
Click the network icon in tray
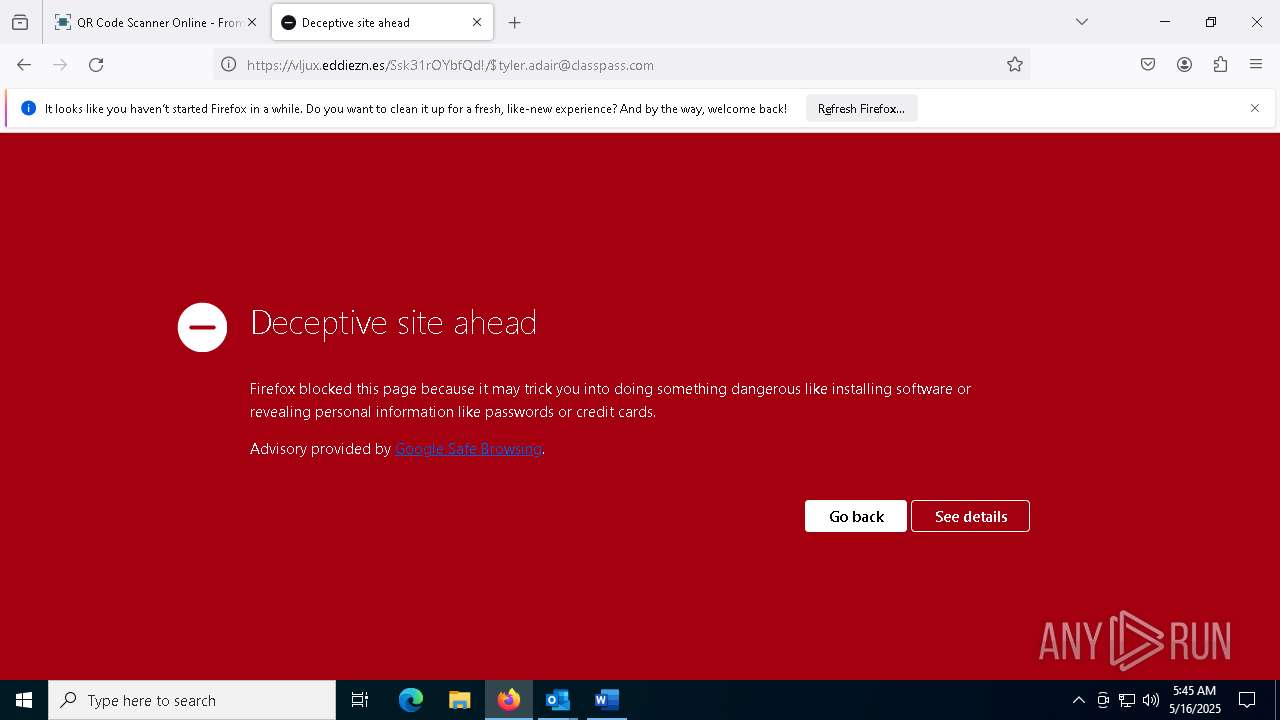[x=1127, y=700]
